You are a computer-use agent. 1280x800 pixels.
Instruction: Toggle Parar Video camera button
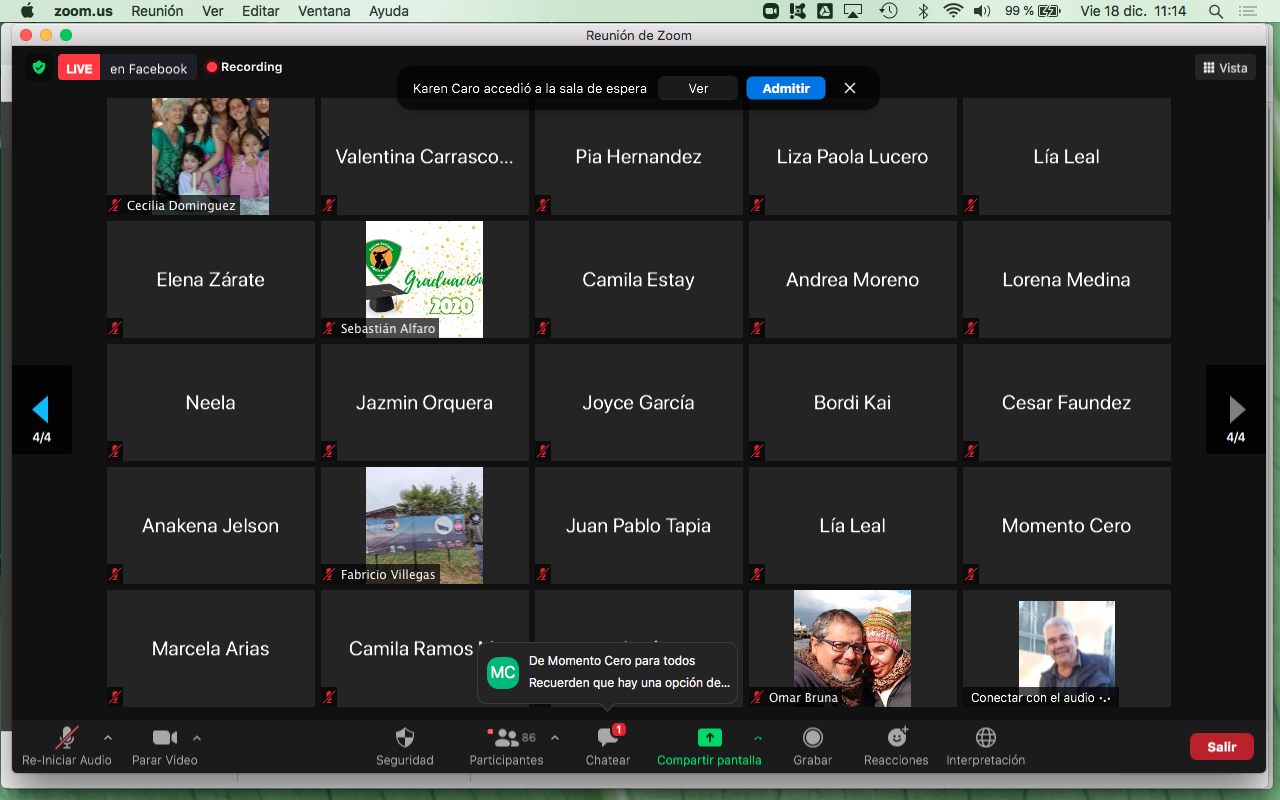164,738
